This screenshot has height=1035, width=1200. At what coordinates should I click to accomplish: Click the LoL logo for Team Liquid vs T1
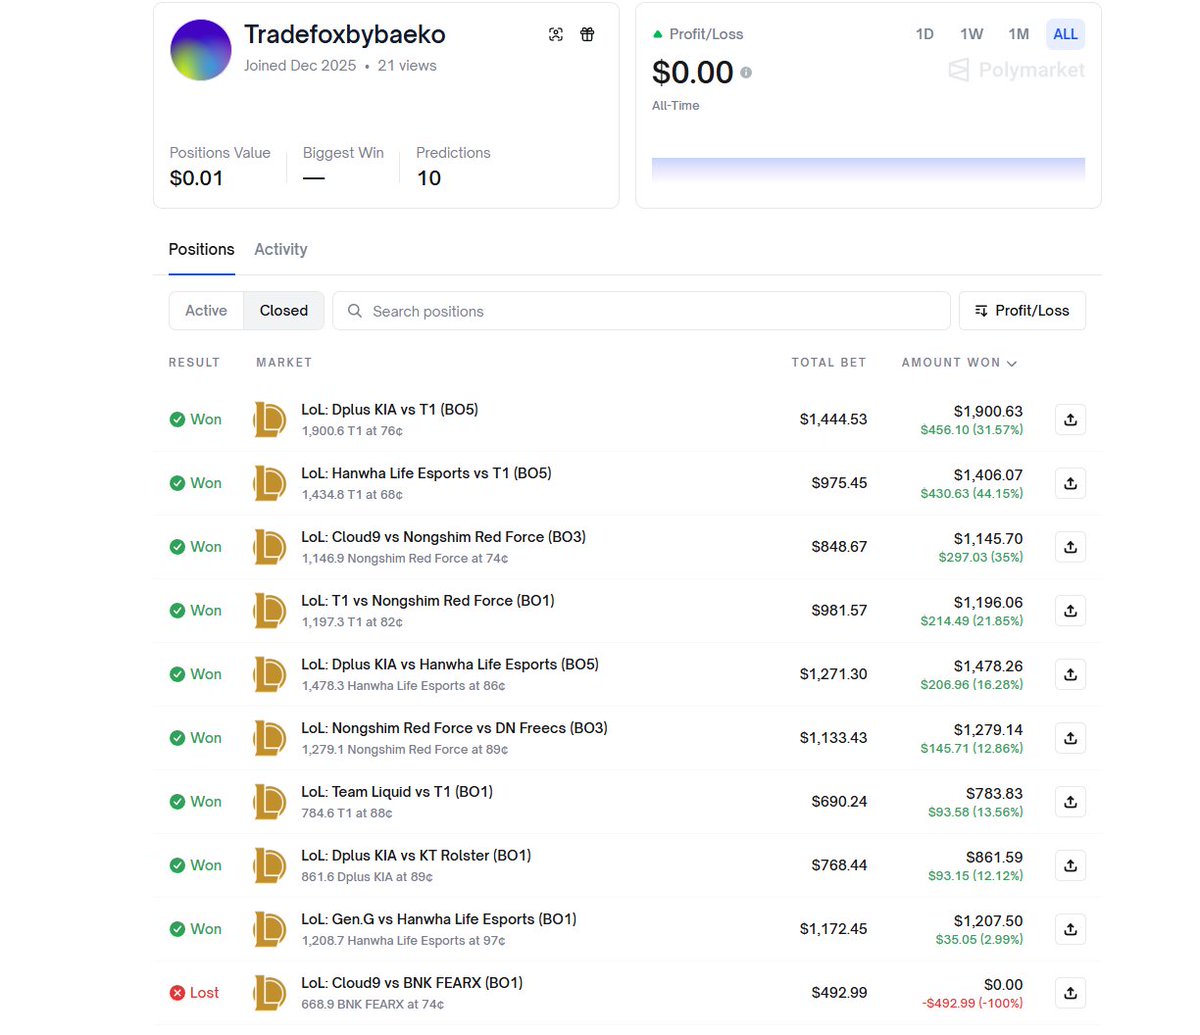[270, 801]
